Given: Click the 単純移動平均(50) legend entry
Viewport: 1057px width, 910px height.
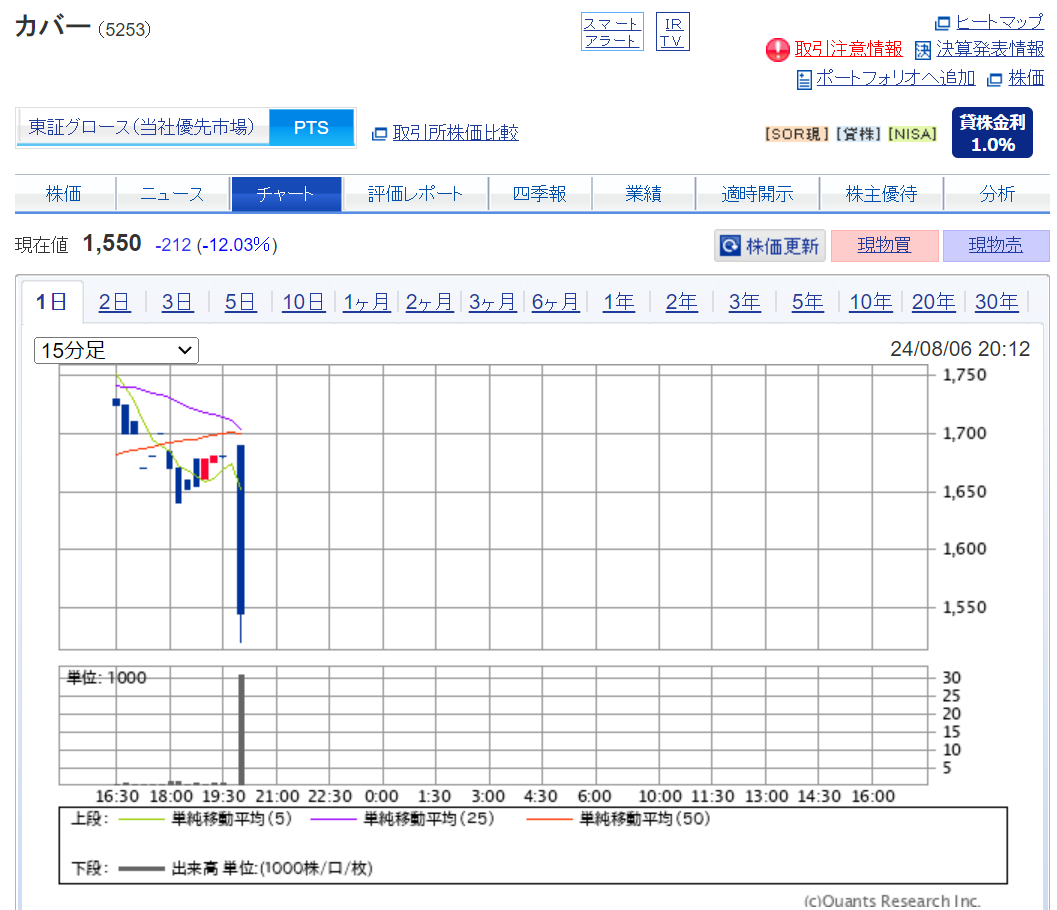Looking at the screenshot, I should click(618, 819).
